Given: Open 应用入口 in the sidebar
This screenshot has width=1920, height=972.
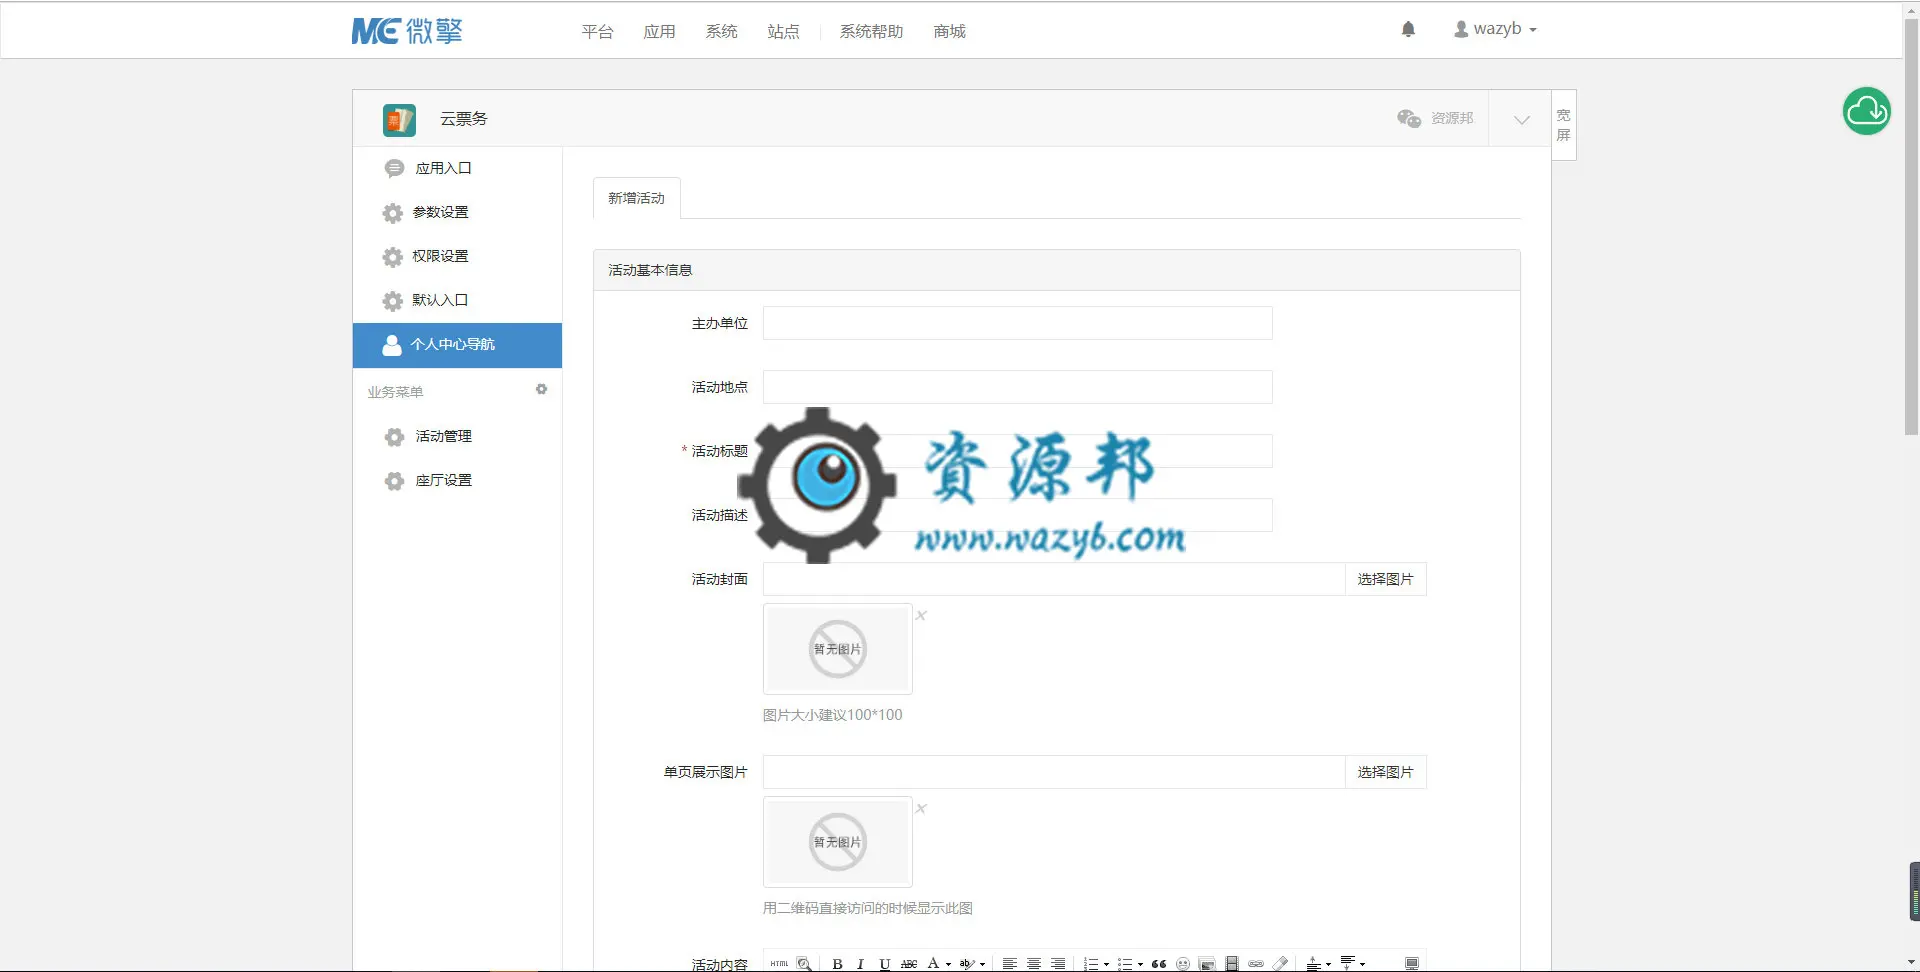Looking at the screenshot, I should [457, 168].
